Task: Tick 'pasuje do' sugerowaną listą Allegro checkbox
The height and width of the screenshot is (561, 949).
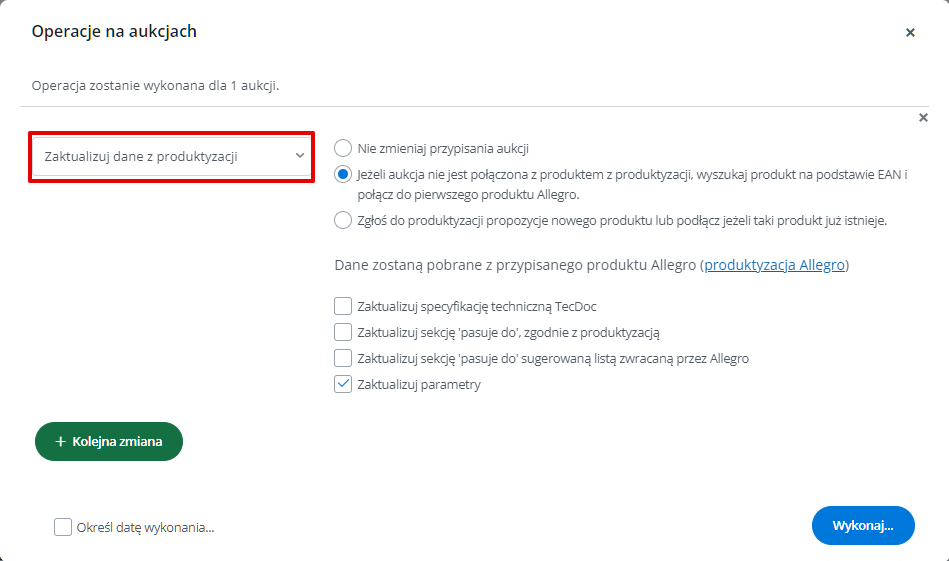Action: click(343, 358)
